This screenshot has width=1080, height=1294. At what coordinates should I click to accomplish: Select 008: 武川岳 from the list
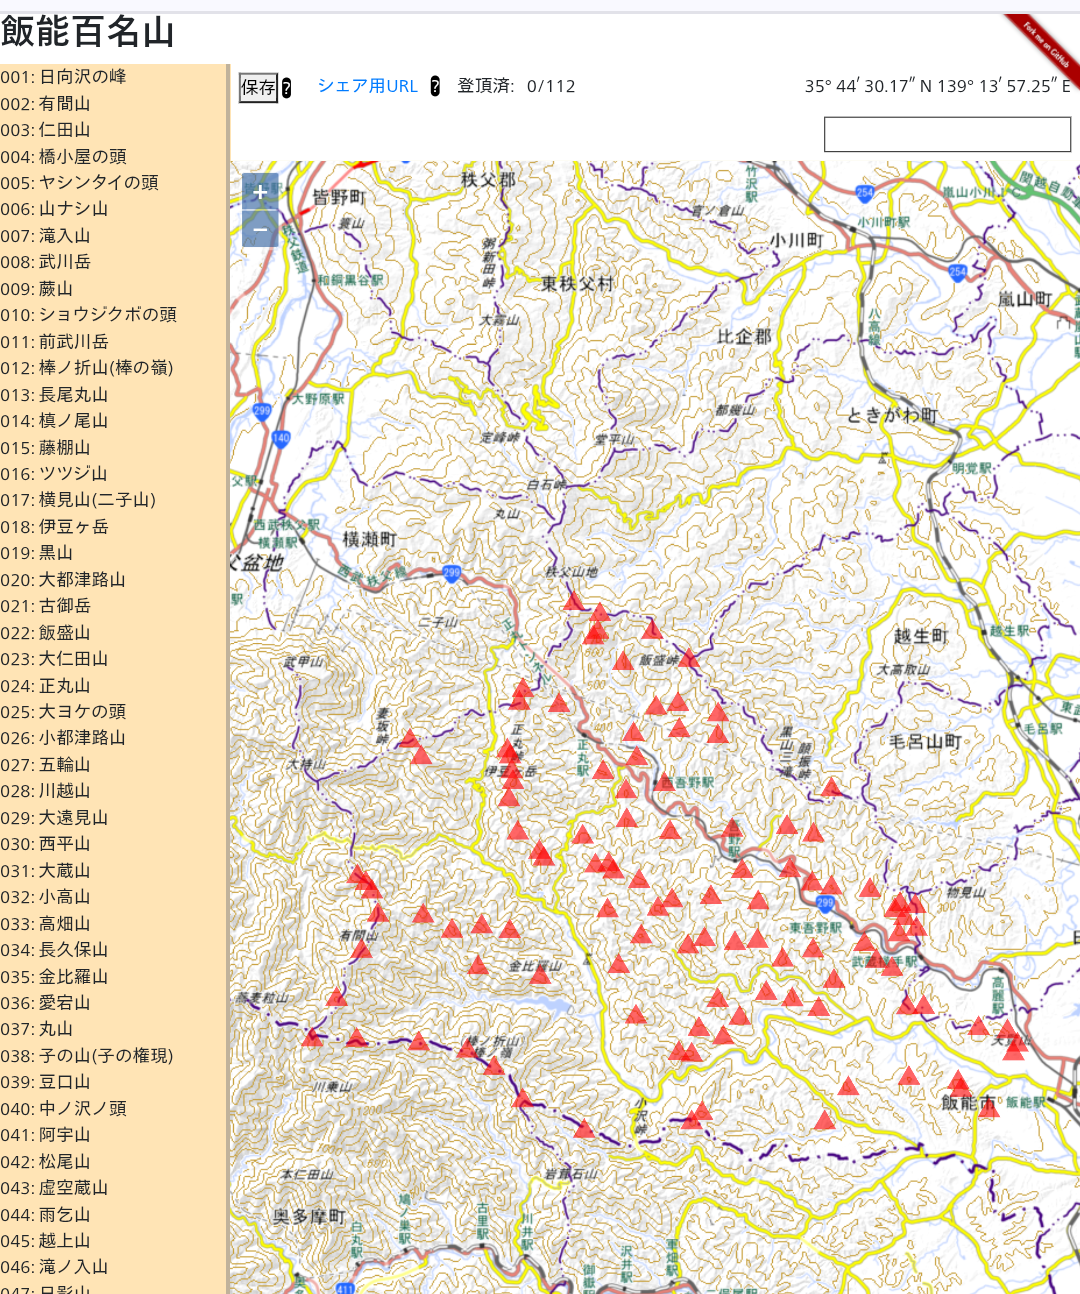(x=45, y=262)
